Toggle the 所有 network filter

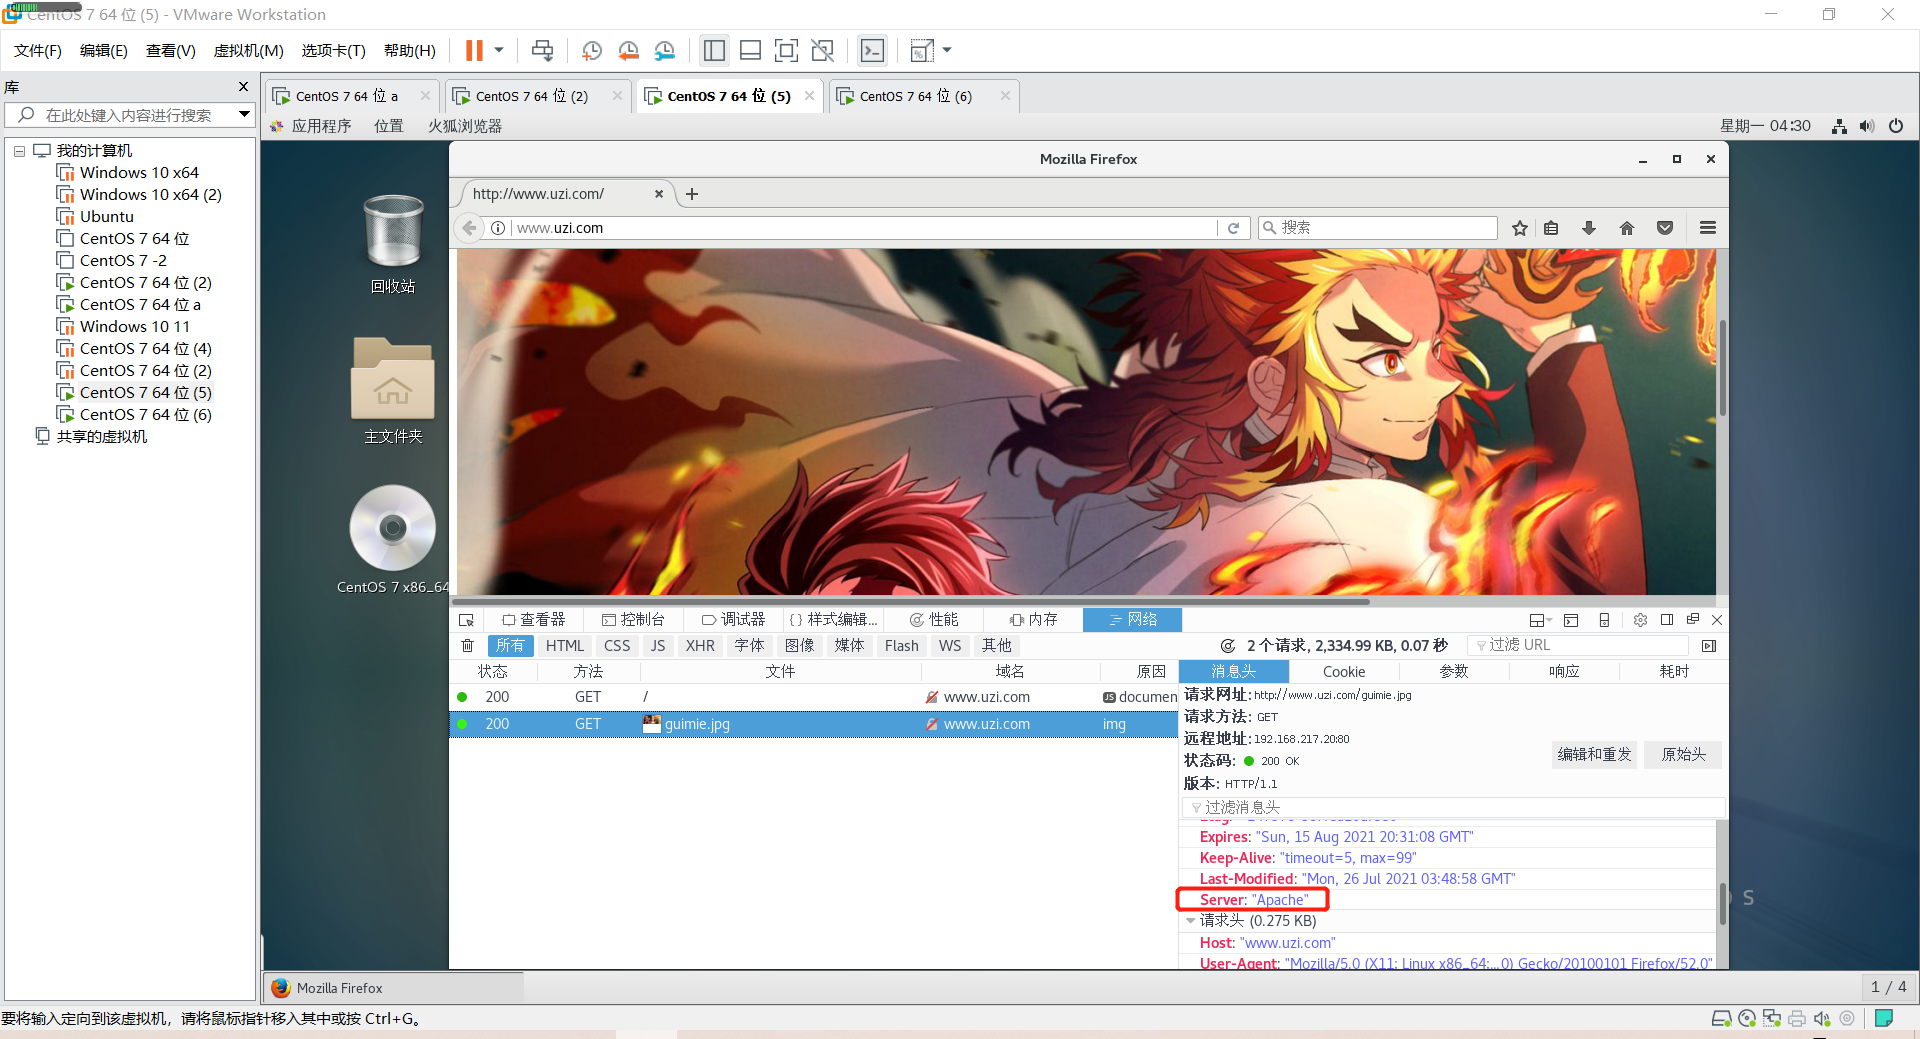(x=510, y=646)
